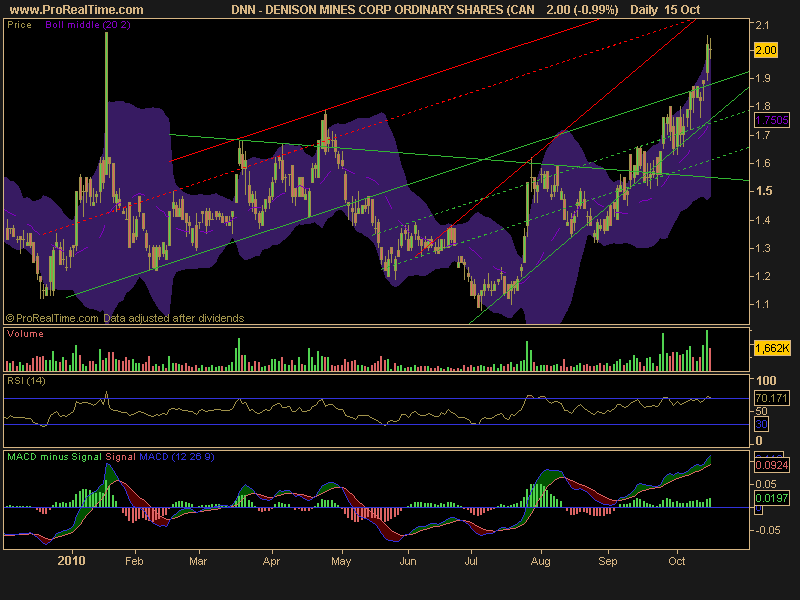This screenshot has width=800, height=600.
Task: Select the blue MACD (12 26 9) label
Action: (x=177, y=457)
